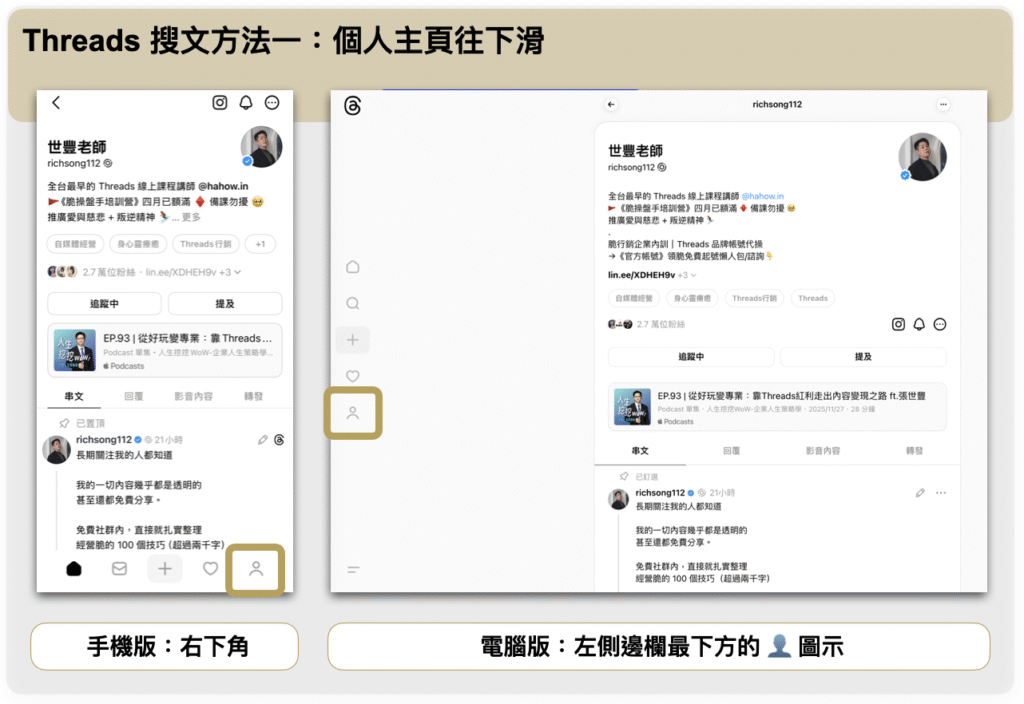Create a new post with the desktop sidebar plus
The width and height of the screenshot is (1024, 704).
(352, 340)
